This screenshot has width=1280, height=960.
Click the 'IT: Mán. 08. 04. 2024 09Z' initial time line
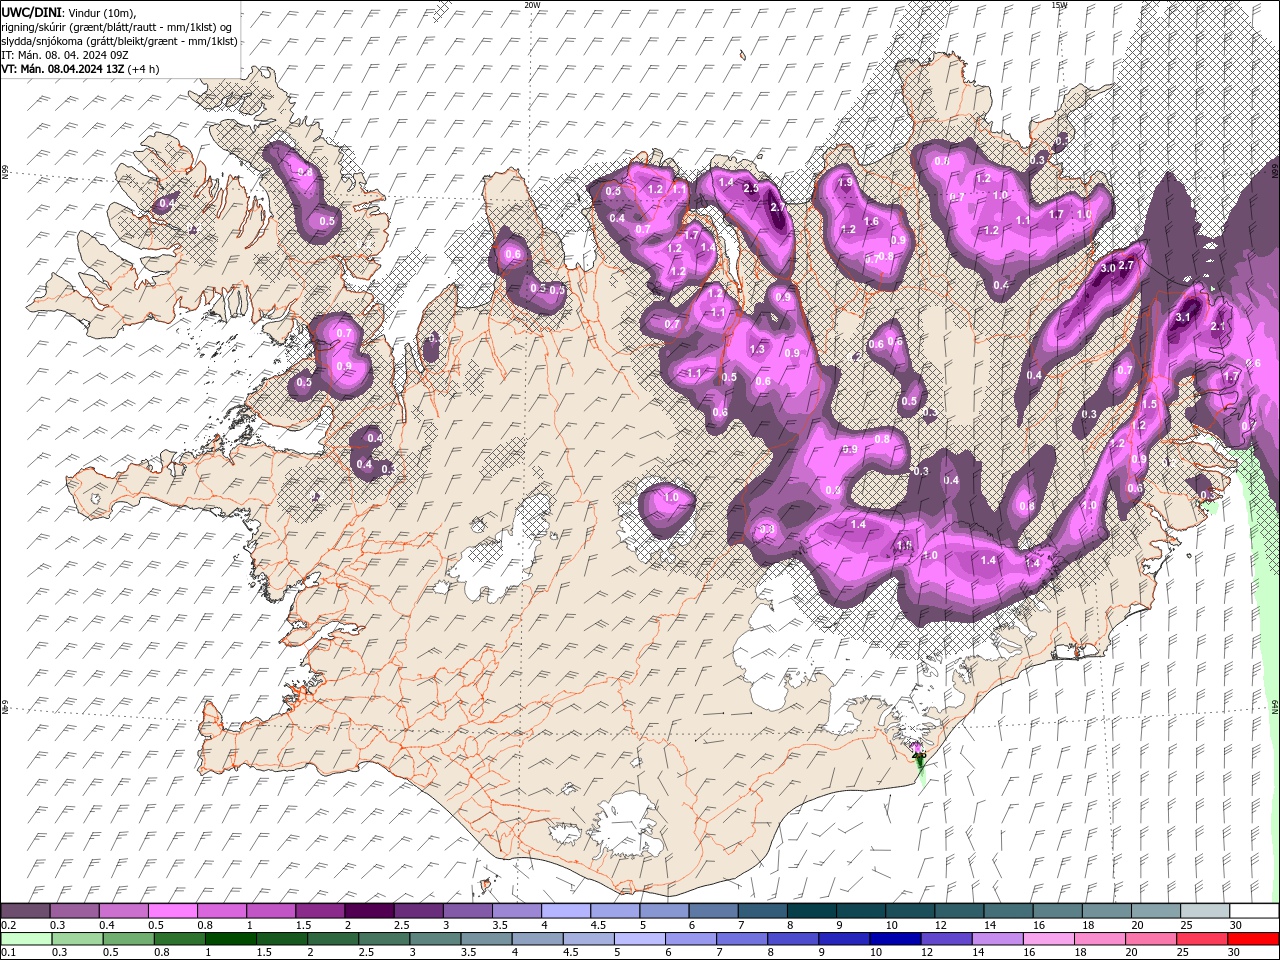pos(65,55)
